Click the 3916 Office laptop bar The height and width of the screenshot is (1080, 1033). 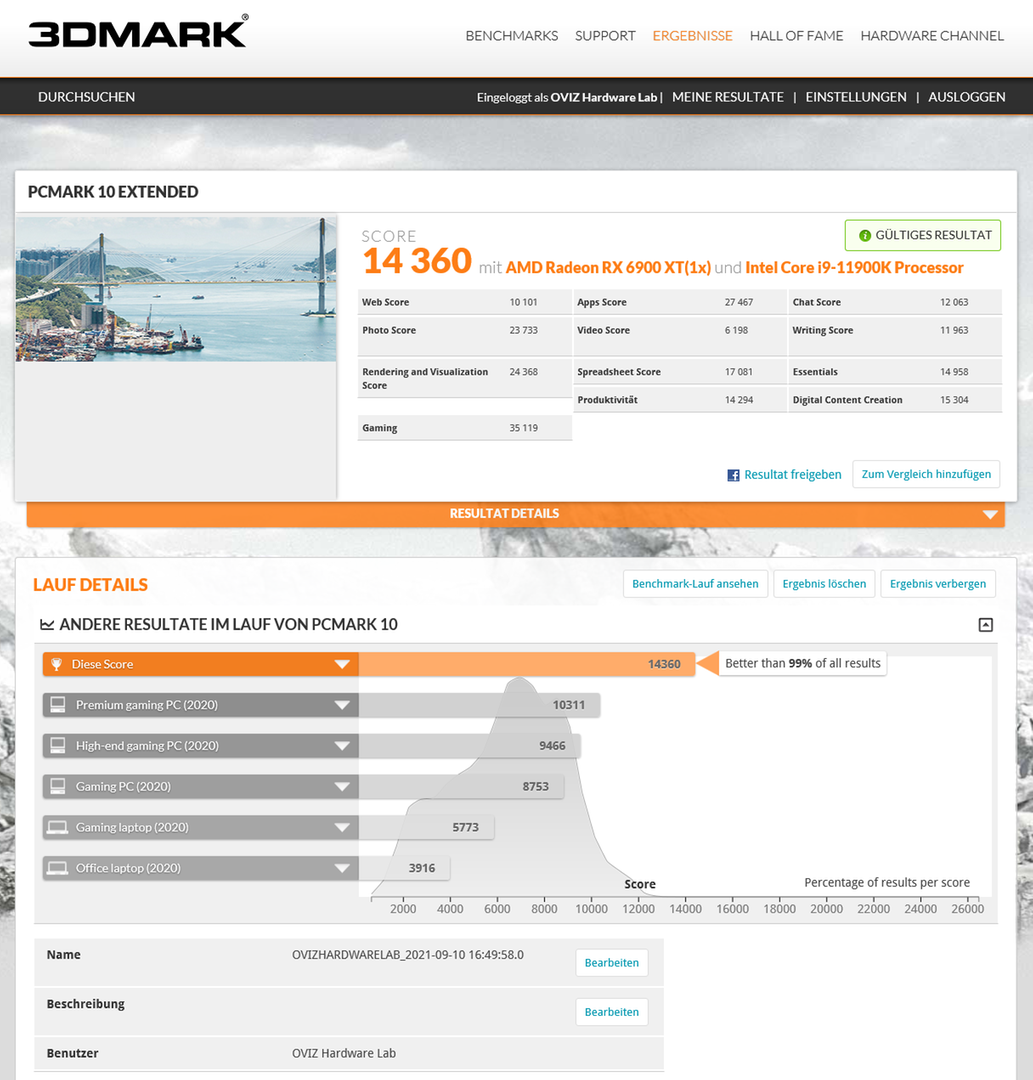point(404,868)
